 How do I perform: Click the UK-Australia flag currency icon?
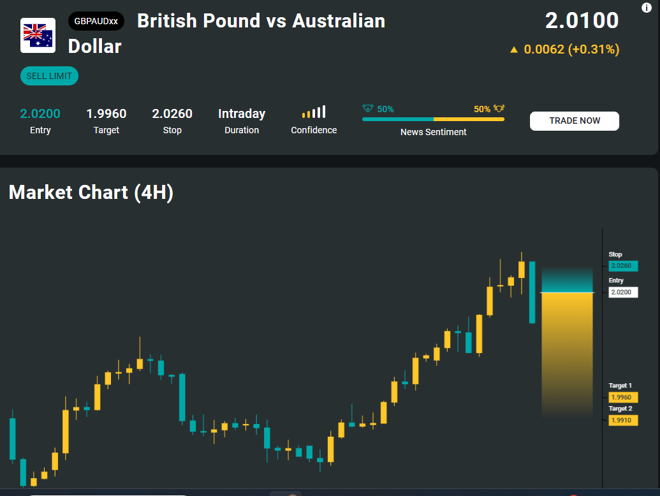click(38, 35)
